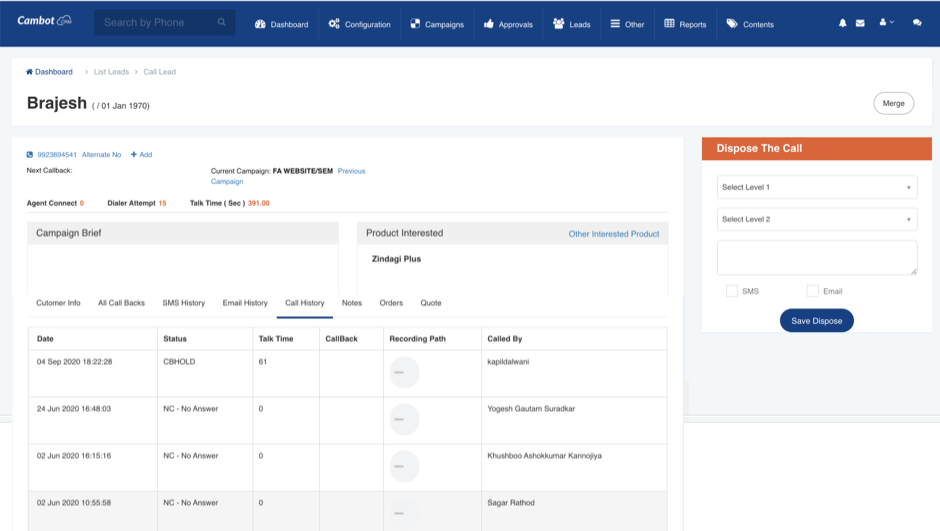
Task: Click the Merge button
Action: (x=893, y=103)
